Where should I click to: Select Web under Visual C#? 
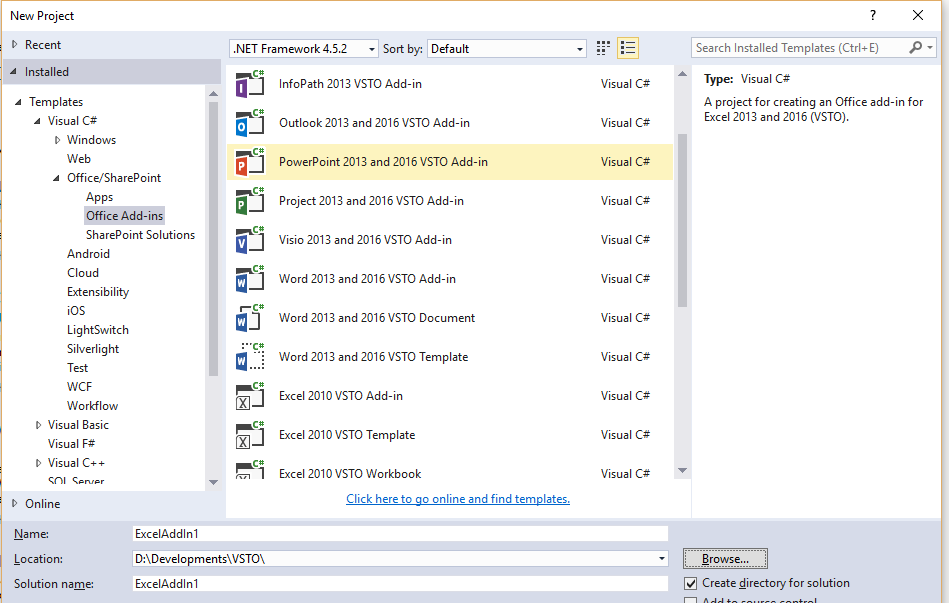79,159
